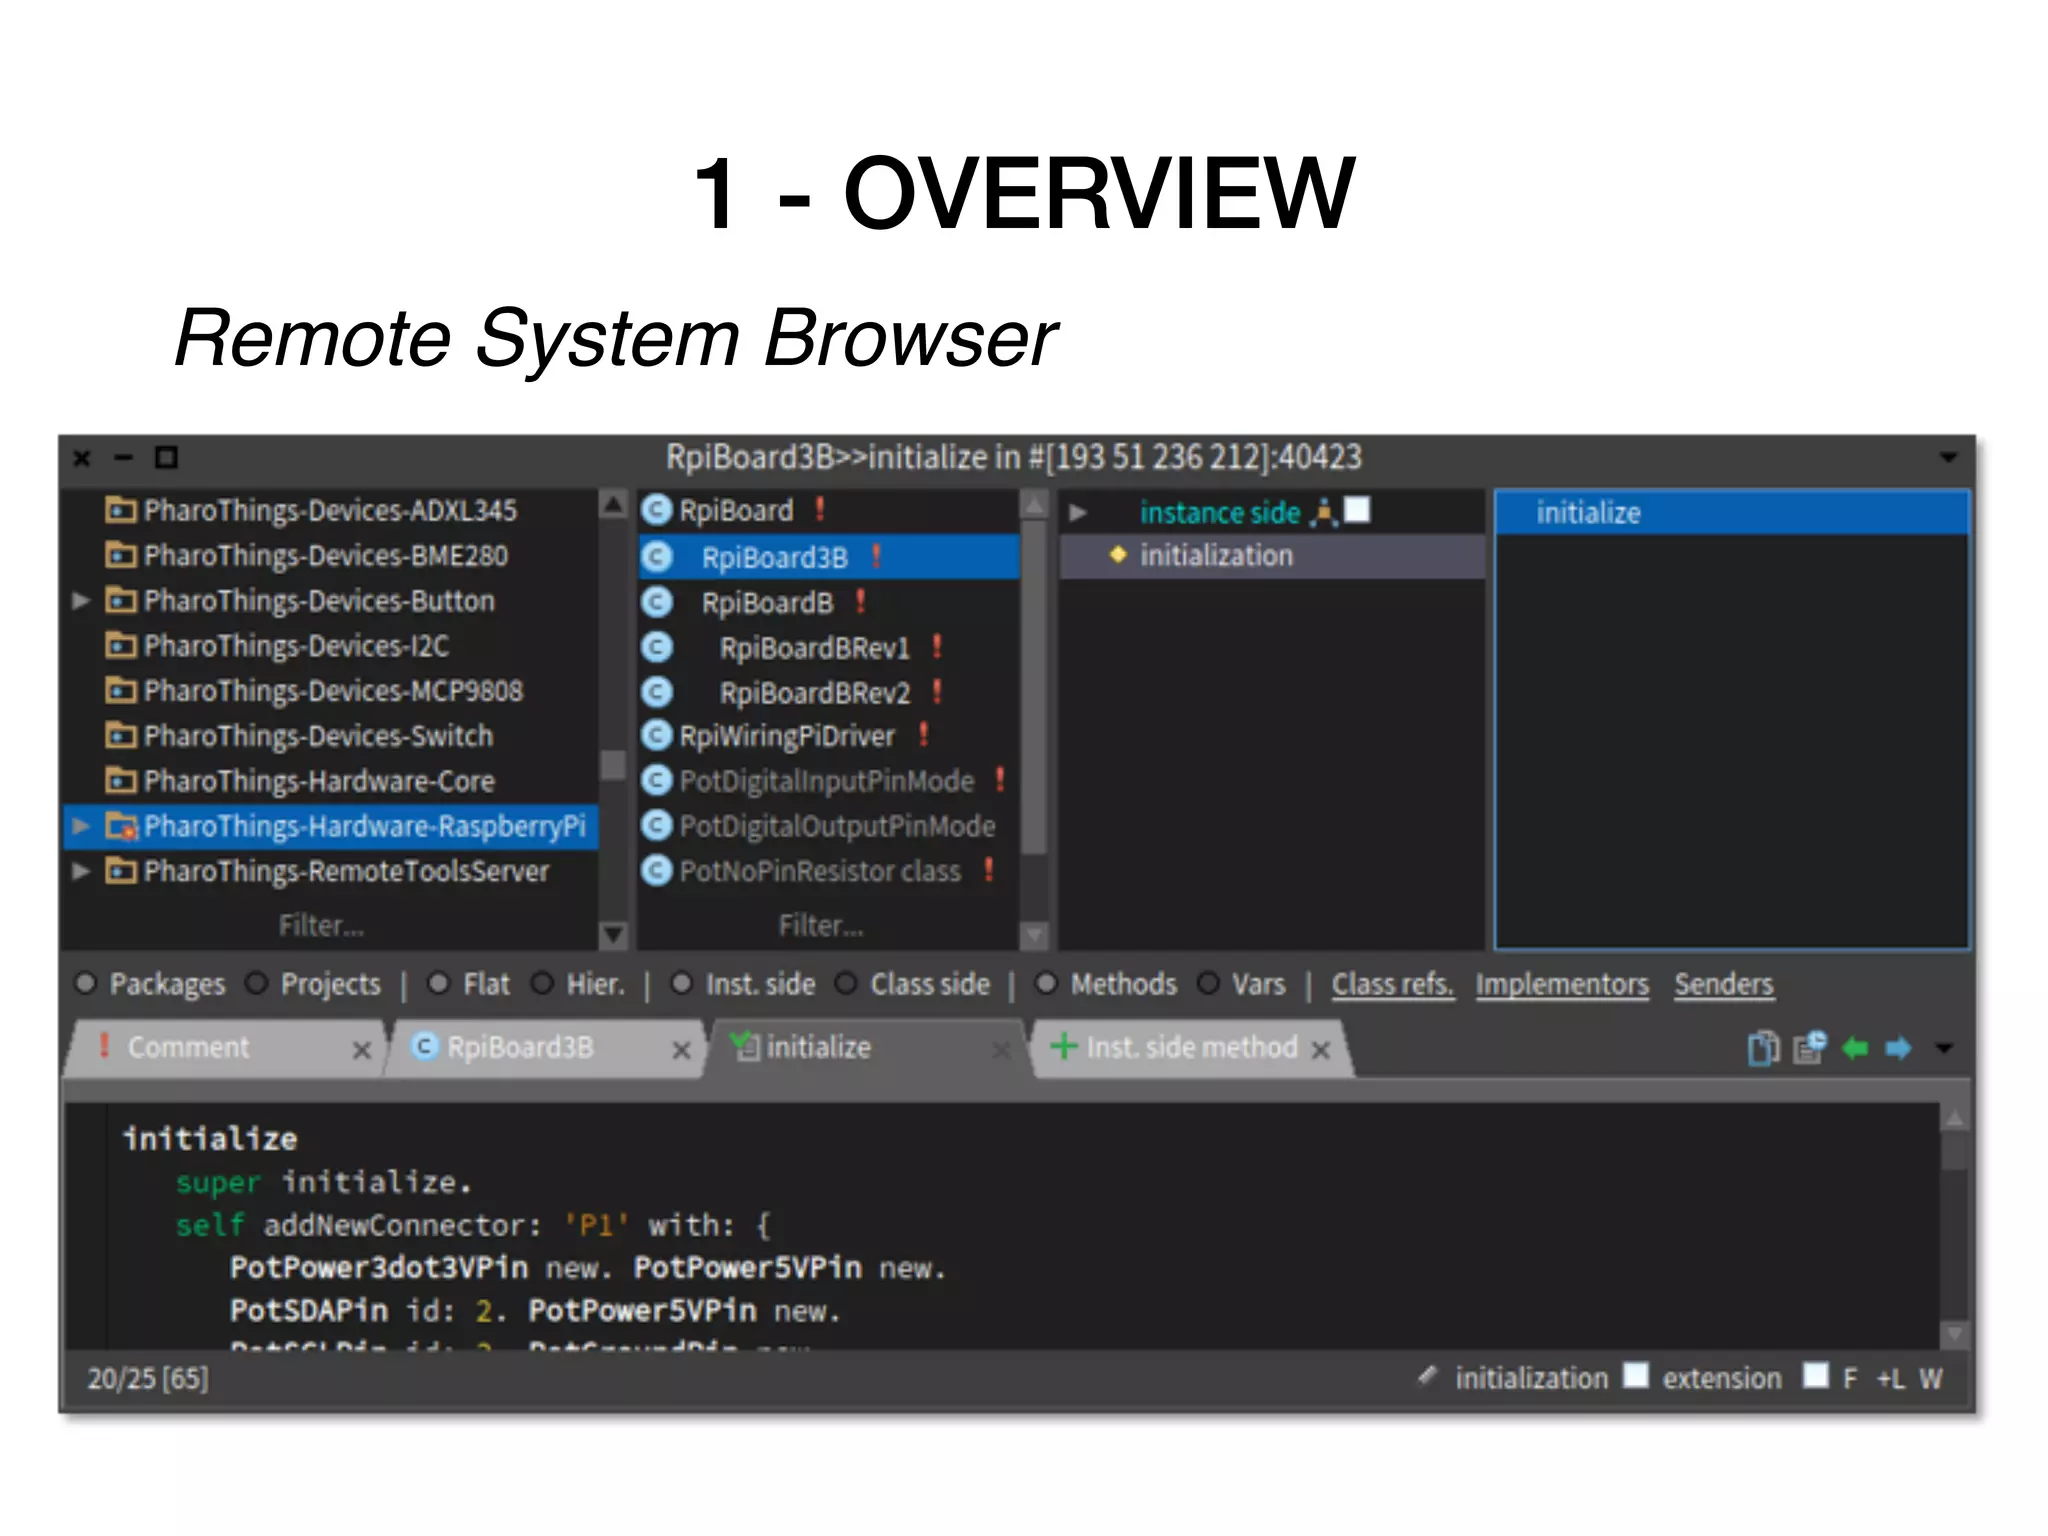Toggle the checkbox before F in status bar

[1816, 1376]
